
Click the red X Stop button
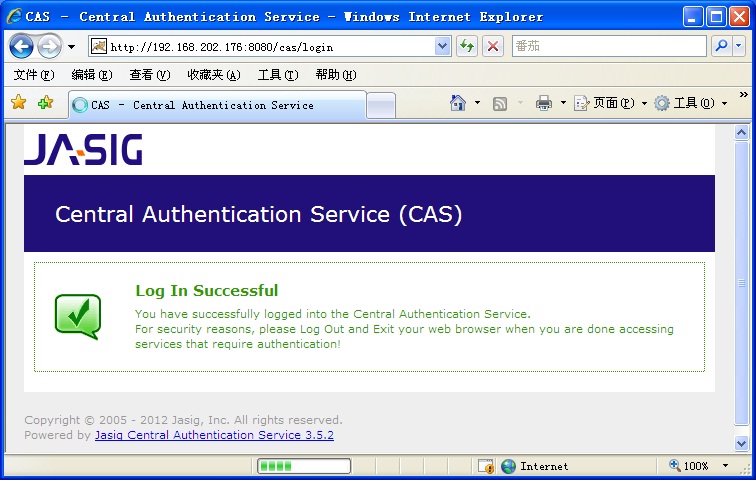pyautogui.click(x=493, y=46)
